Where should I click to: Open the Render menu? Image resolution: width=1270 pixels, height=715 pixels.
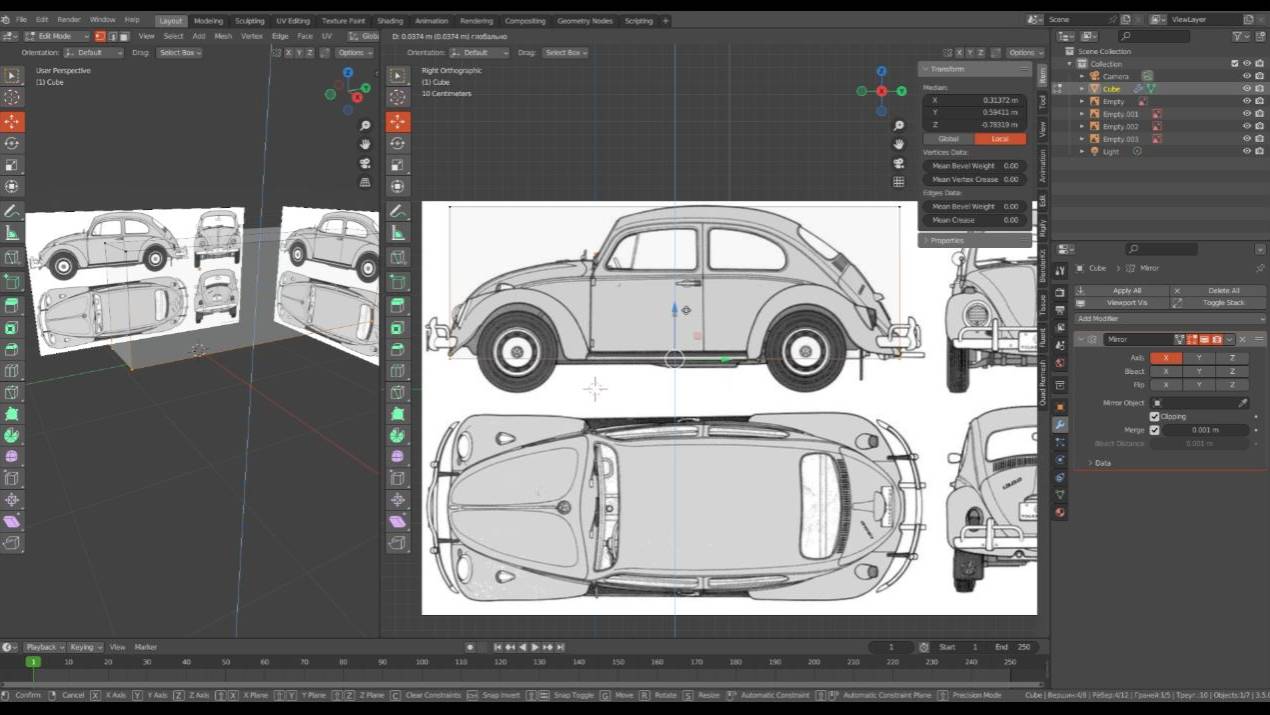(69, 20)
